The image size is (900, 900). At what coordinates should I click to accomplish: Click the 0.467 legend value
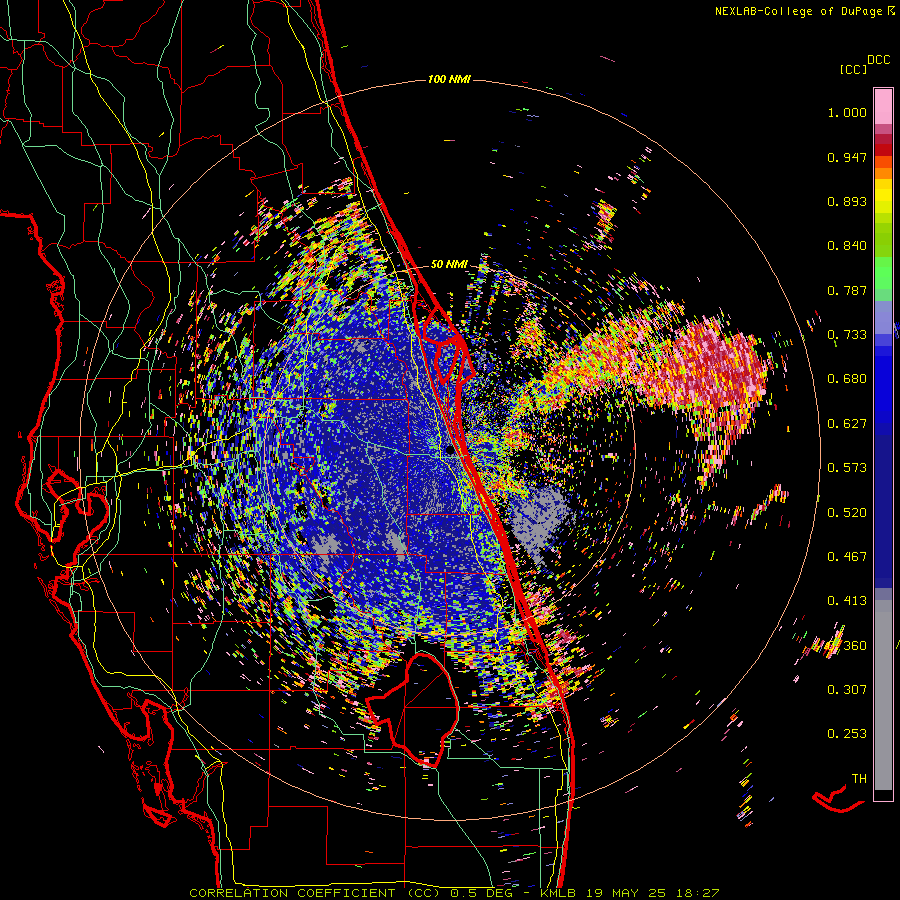[x=847, y=557]
